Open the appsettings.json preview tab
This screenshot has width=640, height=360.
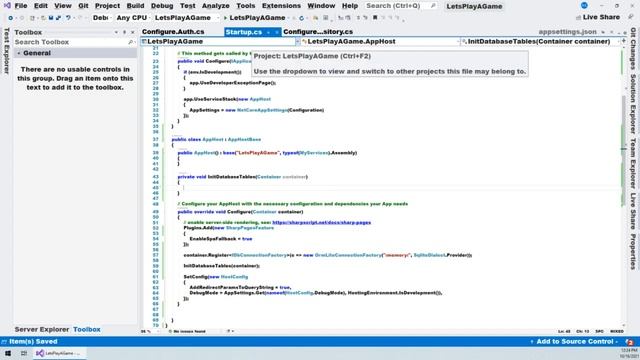point(567,32)
